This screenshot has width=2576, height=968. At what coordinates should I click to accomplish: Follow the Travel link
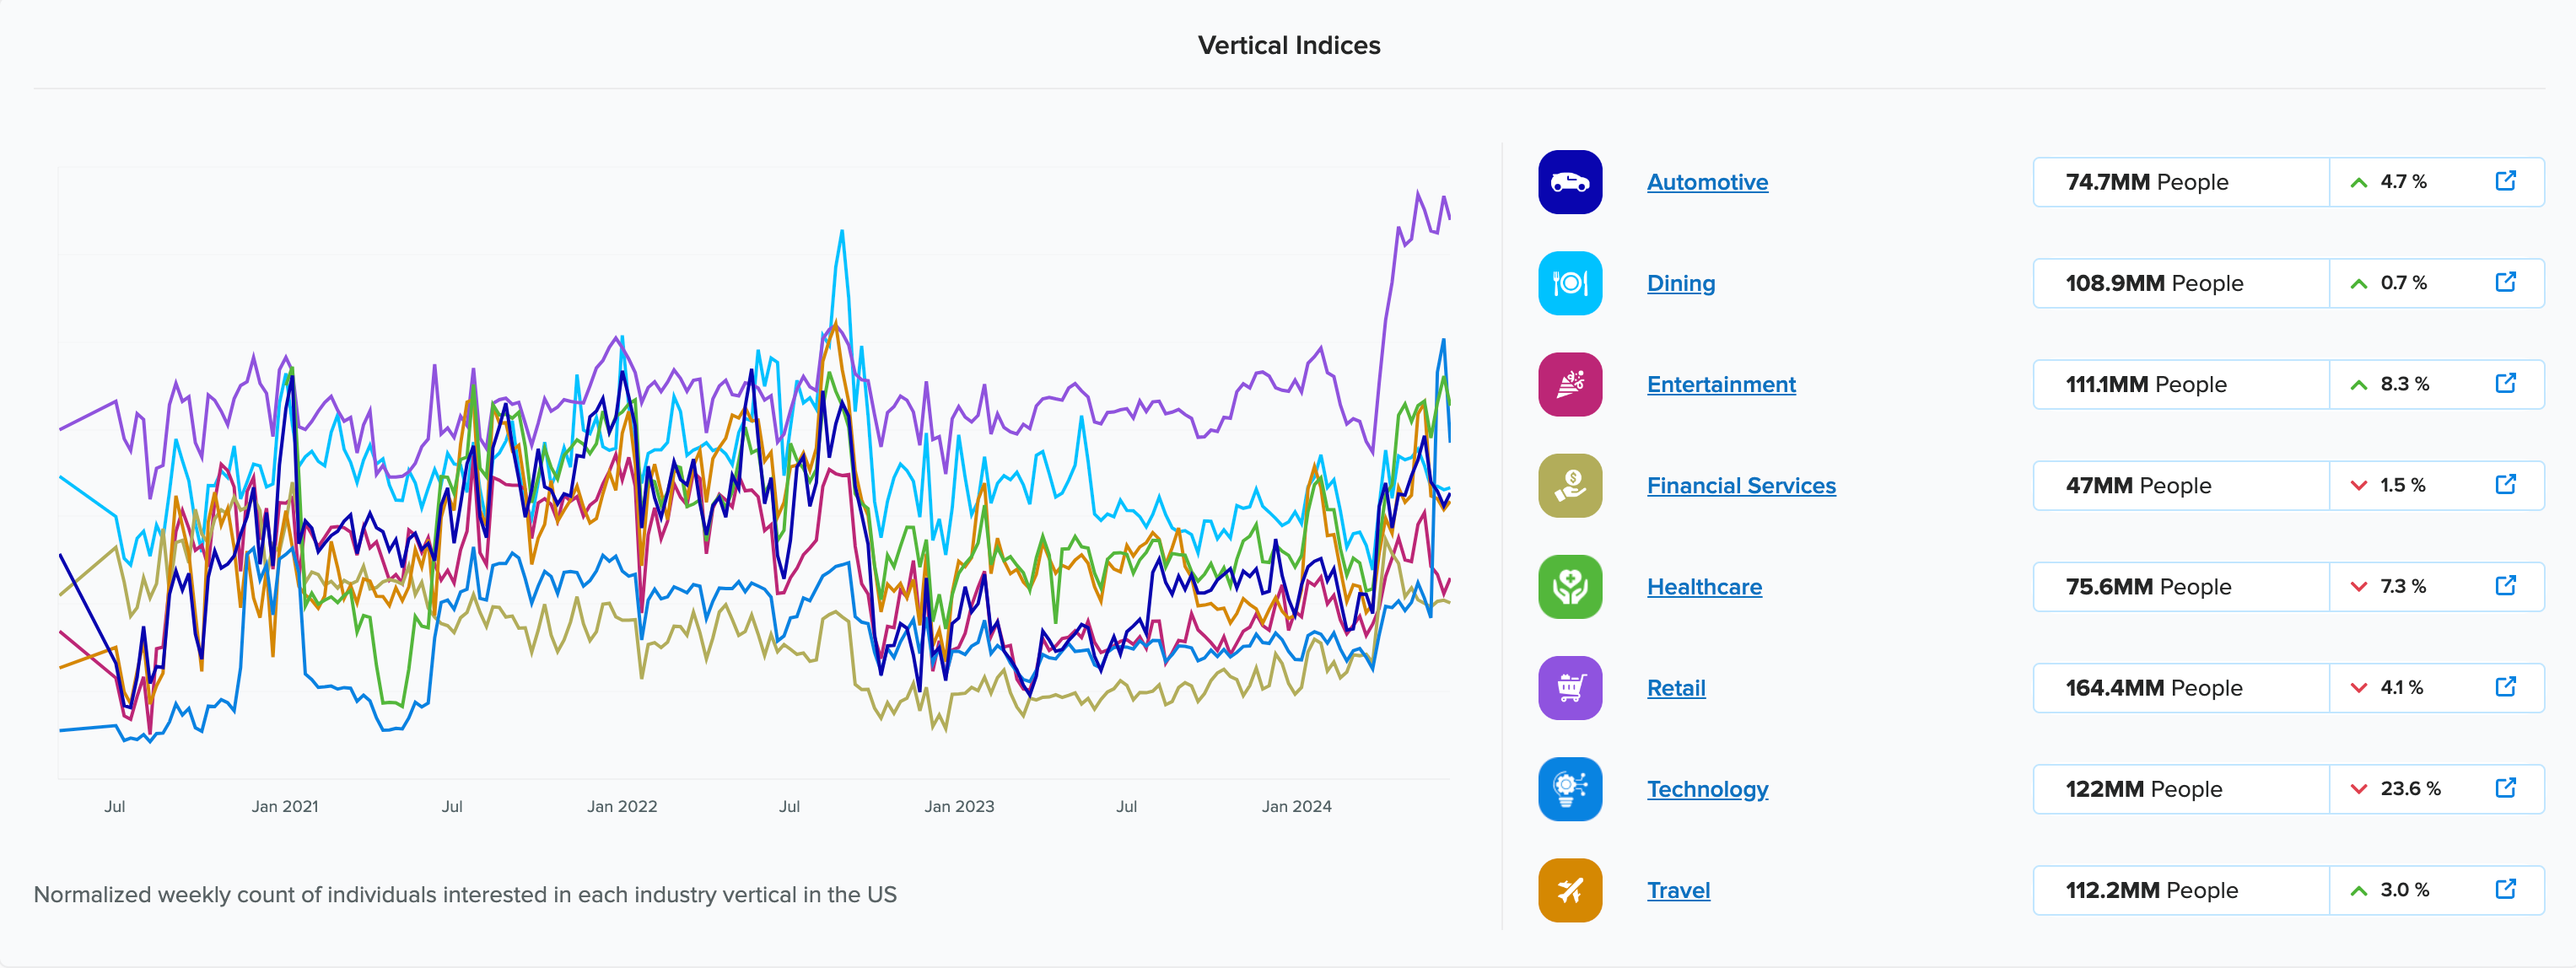pyautogui.click(x=1678, y=890)
